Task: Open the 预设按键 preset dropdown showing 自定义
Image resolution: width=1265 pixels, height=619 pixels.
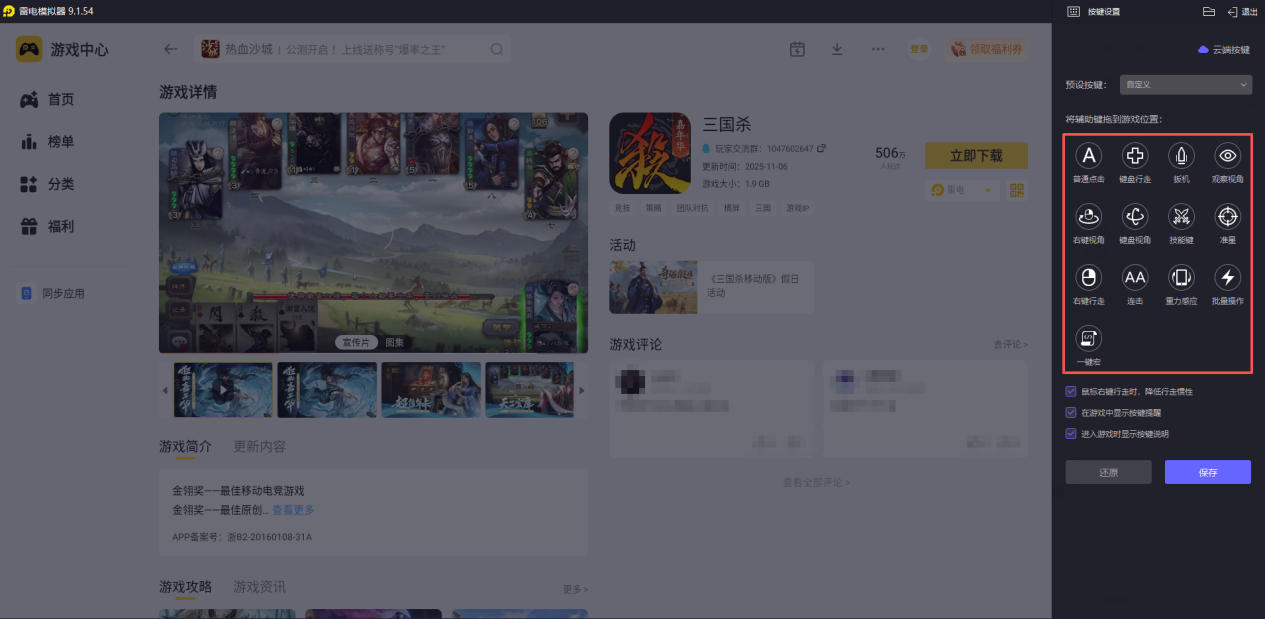Action: coord(1185,84)
